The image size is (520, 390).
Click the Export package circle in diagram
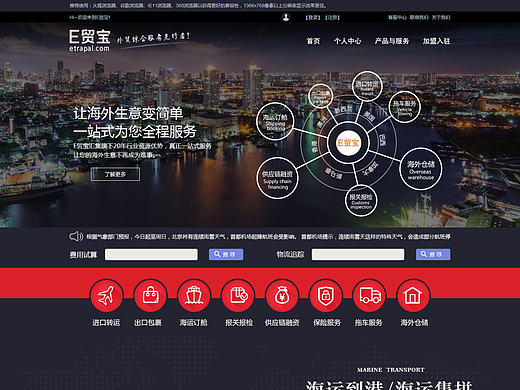(x=321, y=96)
